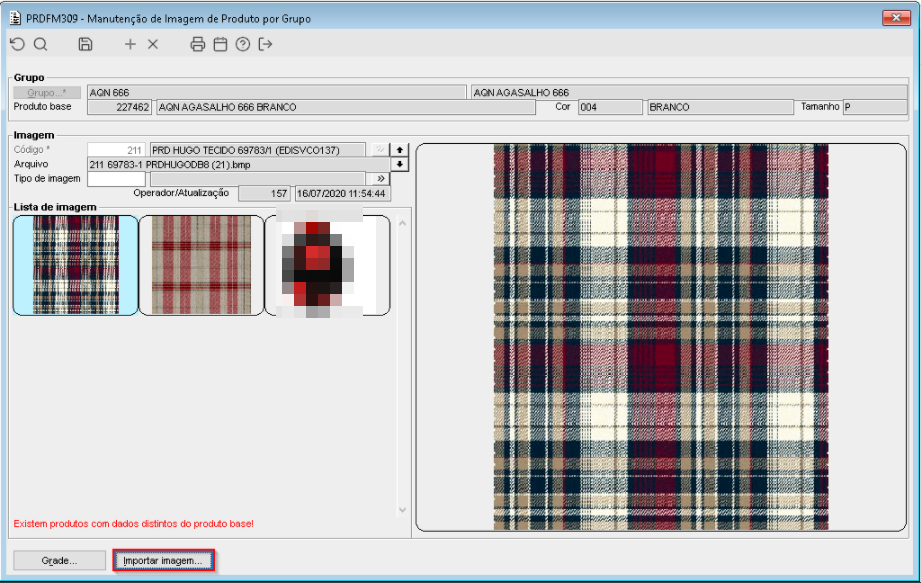Expand Tipo de imagem lookup chevron
This screenshot has height=583, width=921.
click(381, 178)
